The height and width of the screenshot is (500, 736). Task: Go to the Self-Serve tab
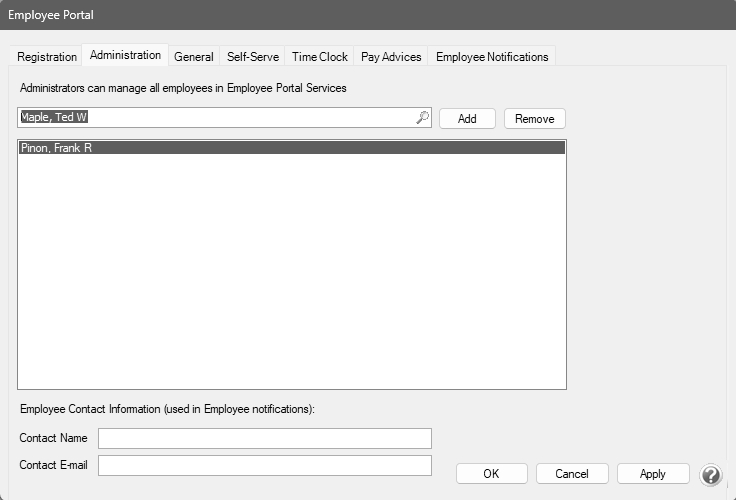click(253, 57)
